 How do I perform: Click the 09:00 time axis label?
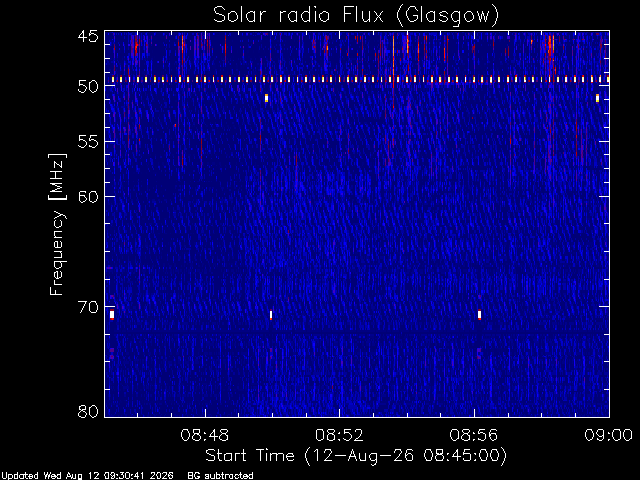tap(609, 435)
